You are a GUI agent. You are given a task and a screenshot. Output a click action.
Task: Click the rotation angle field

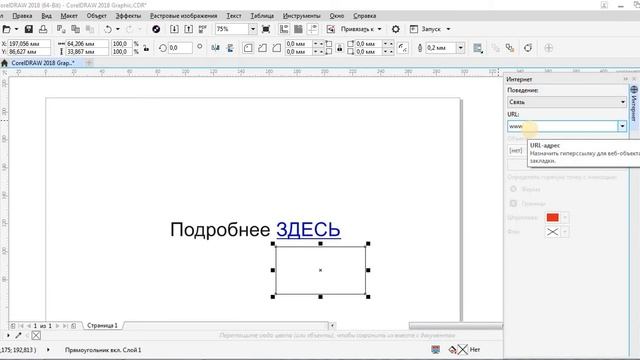coord(180,48)
